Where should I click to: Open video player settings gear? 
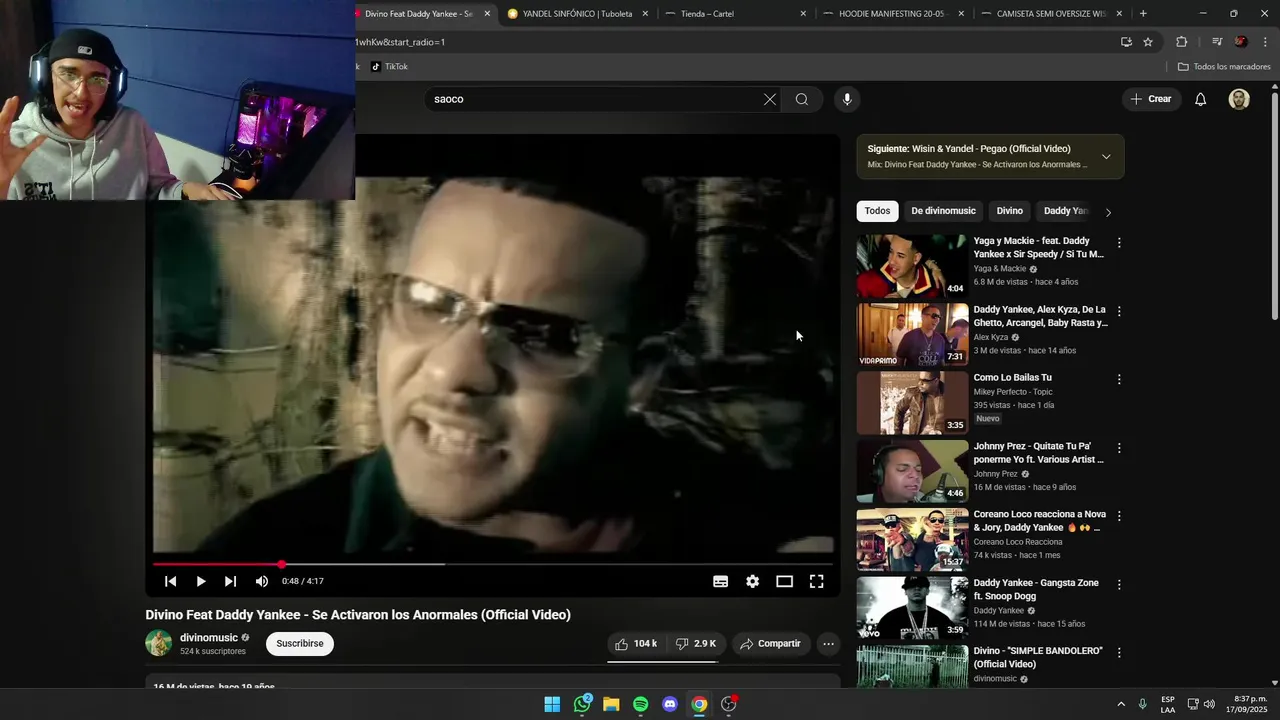point(752,581)
